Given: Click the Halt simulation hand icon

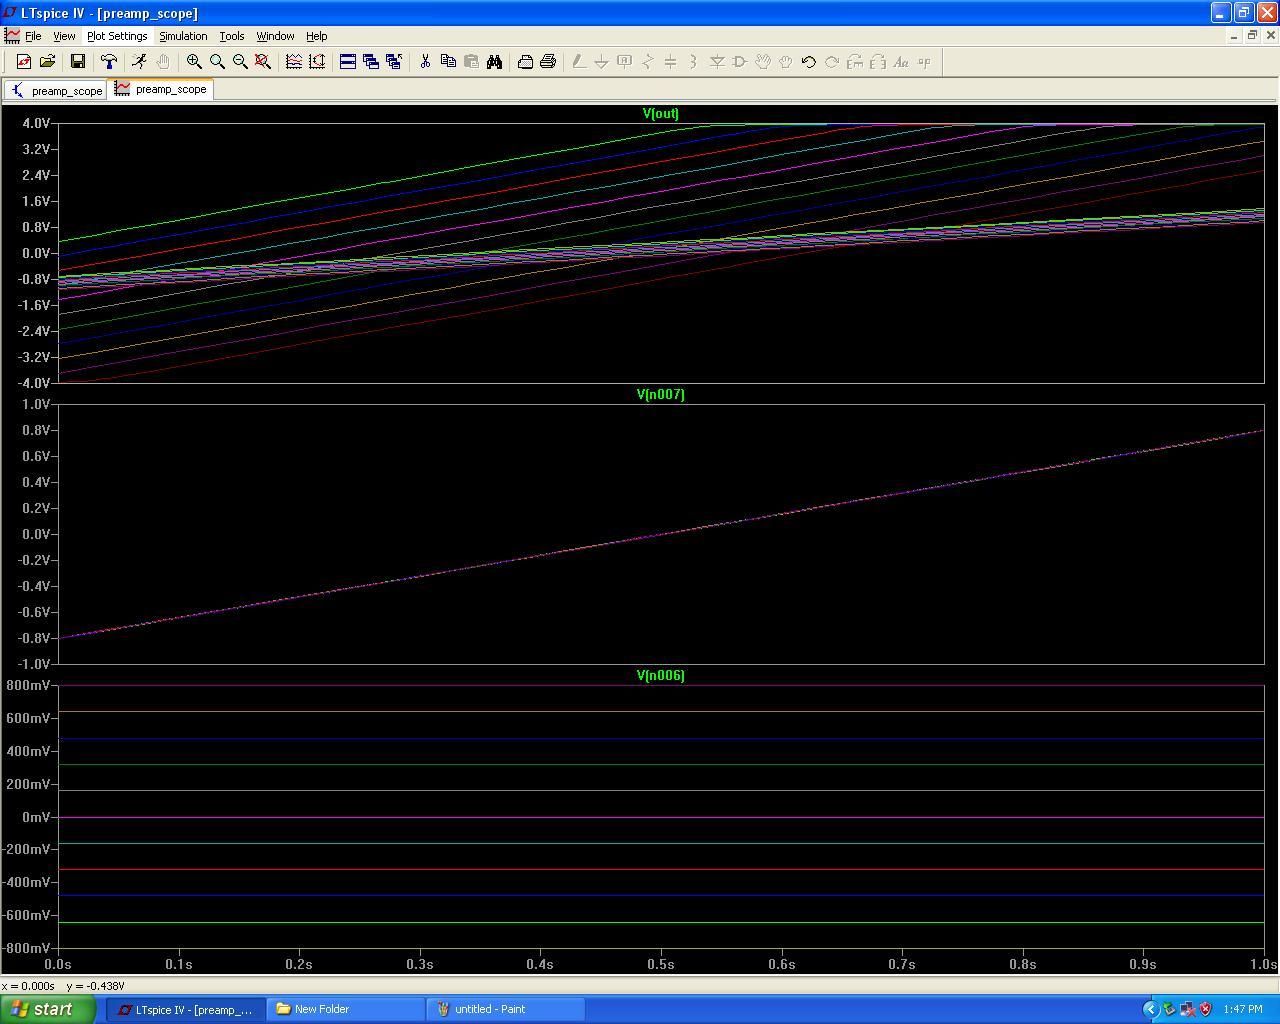Looking at the screenshot, I should (162, 62).
